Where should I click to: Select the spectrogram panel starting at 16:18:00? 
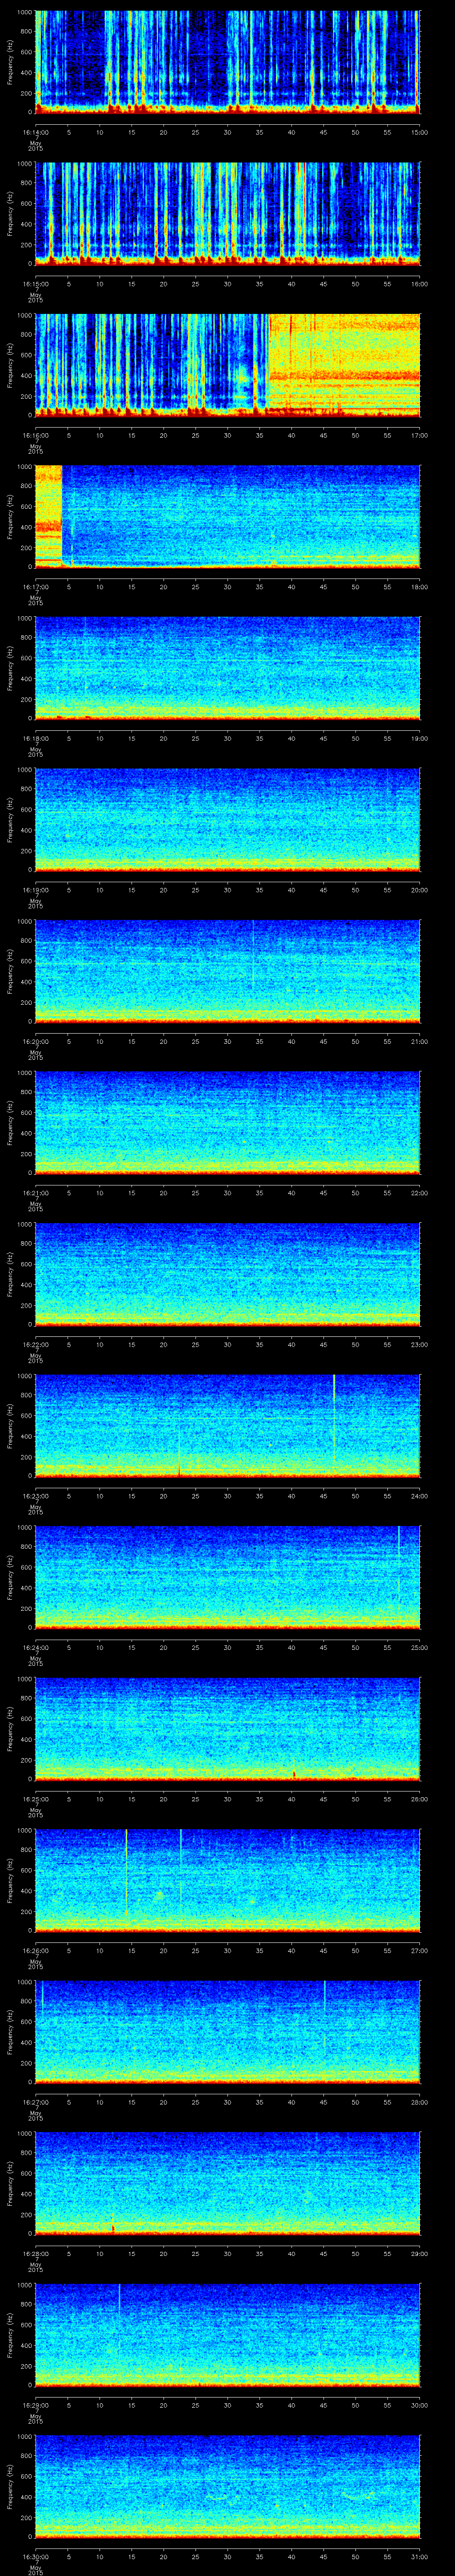[x=227, y=668]
